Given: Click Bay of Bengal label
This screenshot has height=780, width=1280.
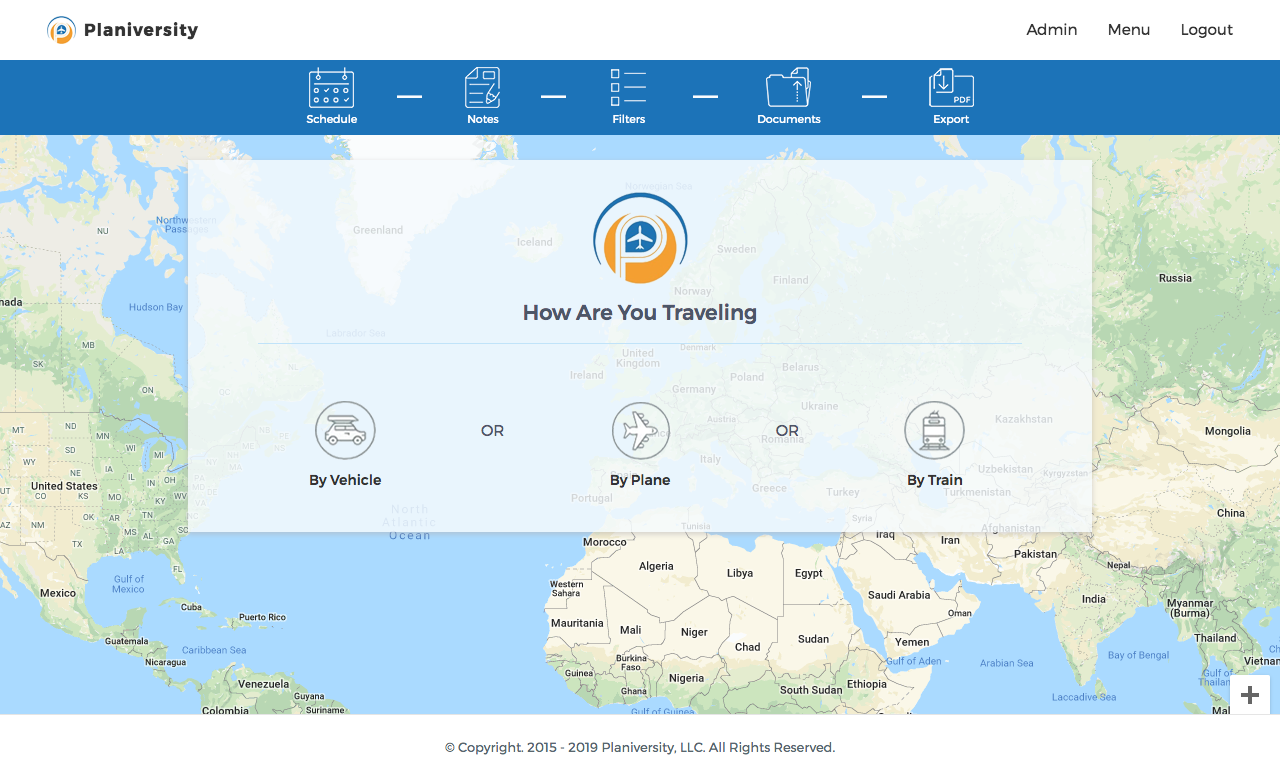Looking at the screenshot, I should [x=1138, y=655].
